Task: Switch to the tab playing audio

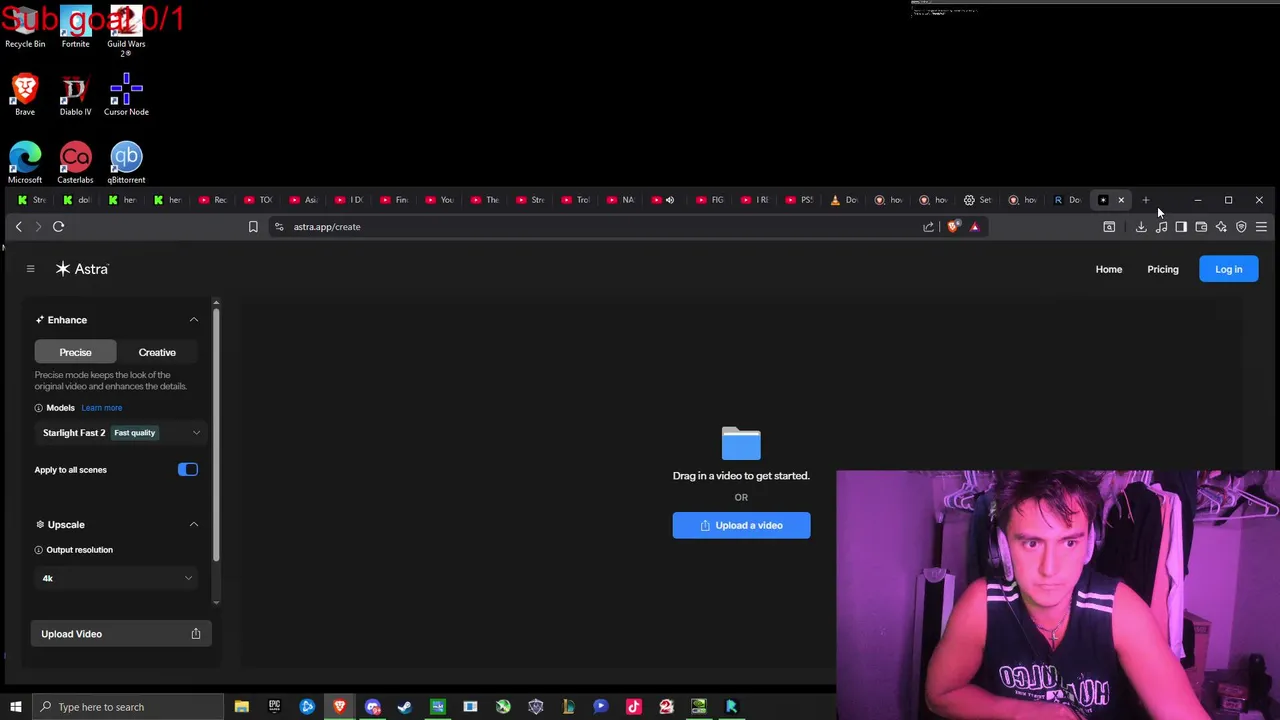Action: (x=662, y=200)
